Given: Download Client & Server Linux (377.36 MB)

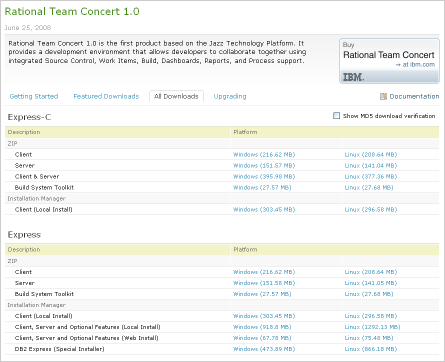Looking at the screenshot, I should coord(371,177).
